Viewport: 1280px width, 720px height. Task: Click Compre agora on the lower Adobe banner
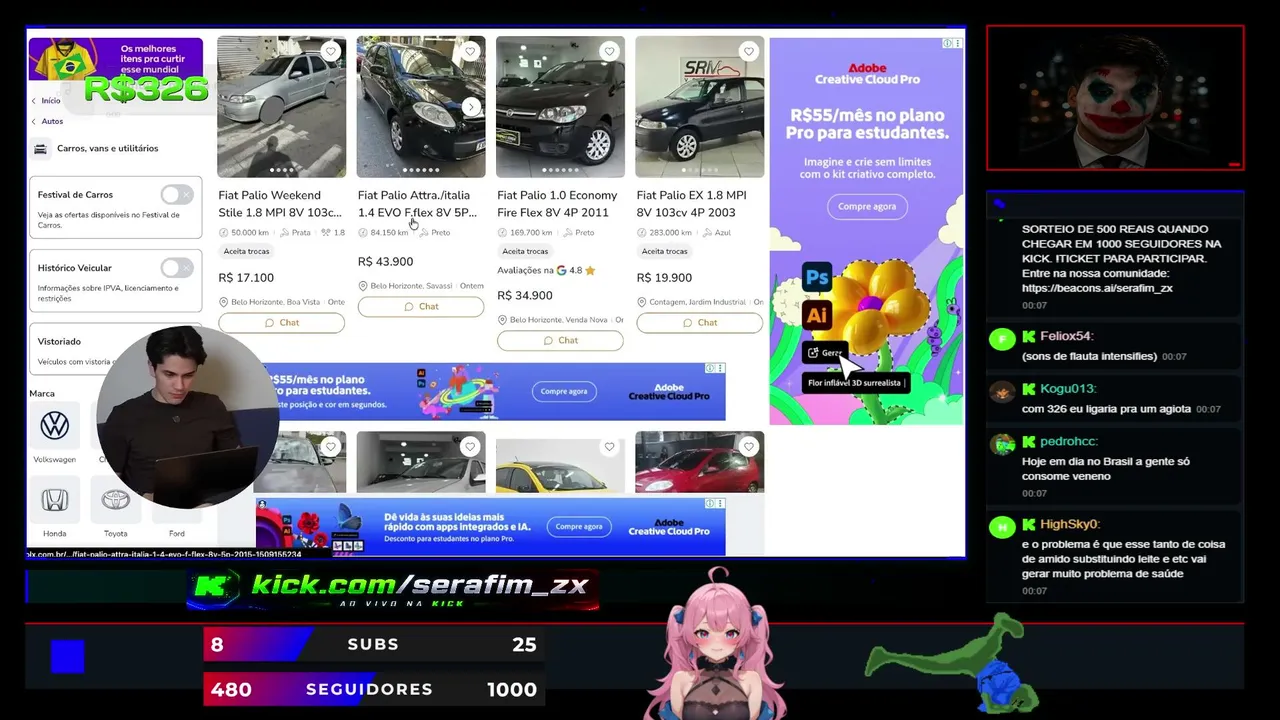pyautogui.click(x=579, y=527)
